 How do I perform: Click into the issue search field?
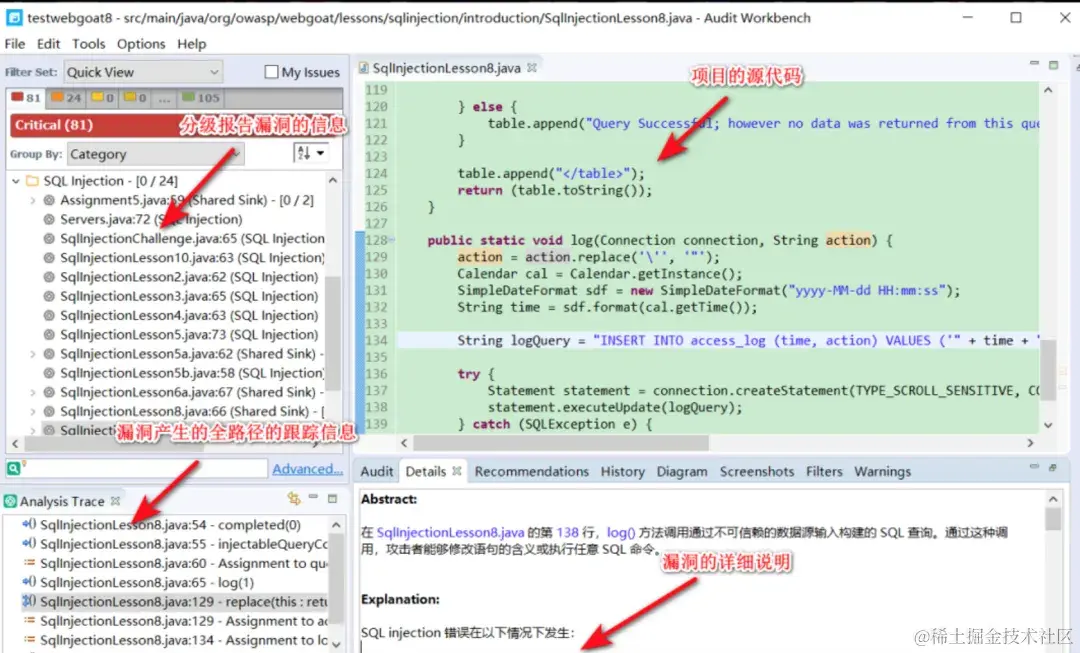point(145,468)
